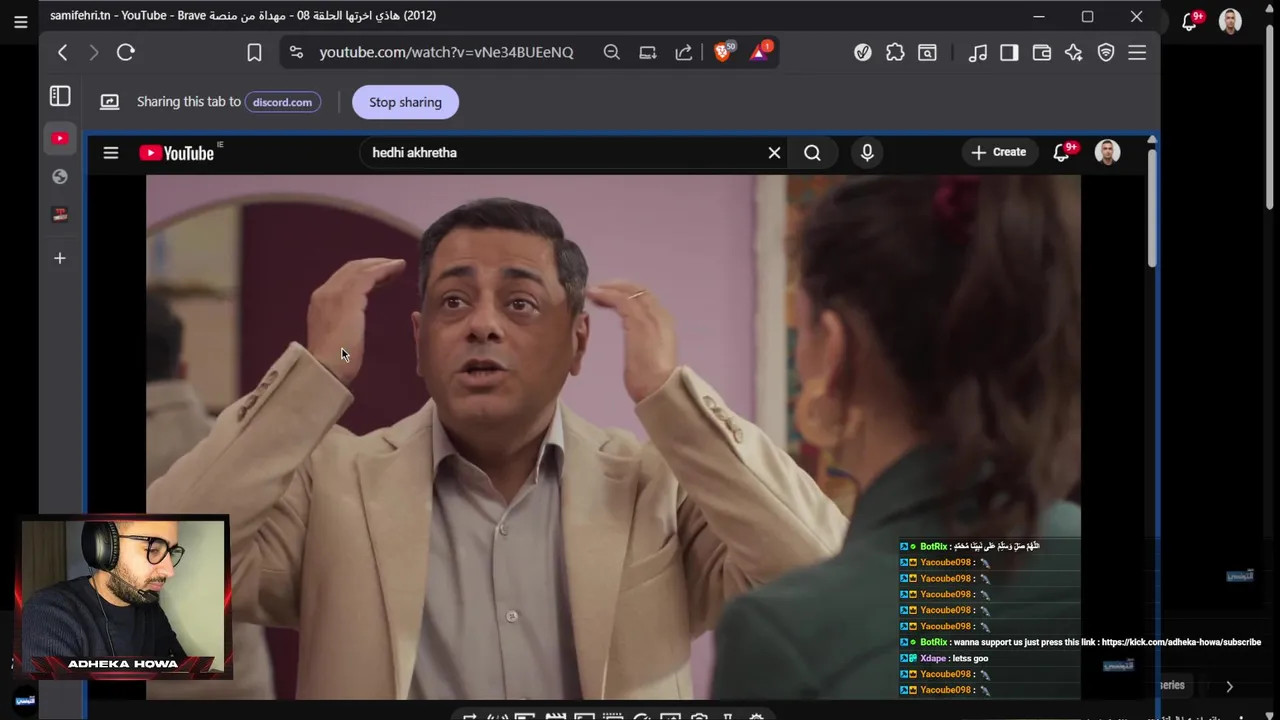
Task: Open Leo AI sparkle icon
Action: [x=1074, y=52]
